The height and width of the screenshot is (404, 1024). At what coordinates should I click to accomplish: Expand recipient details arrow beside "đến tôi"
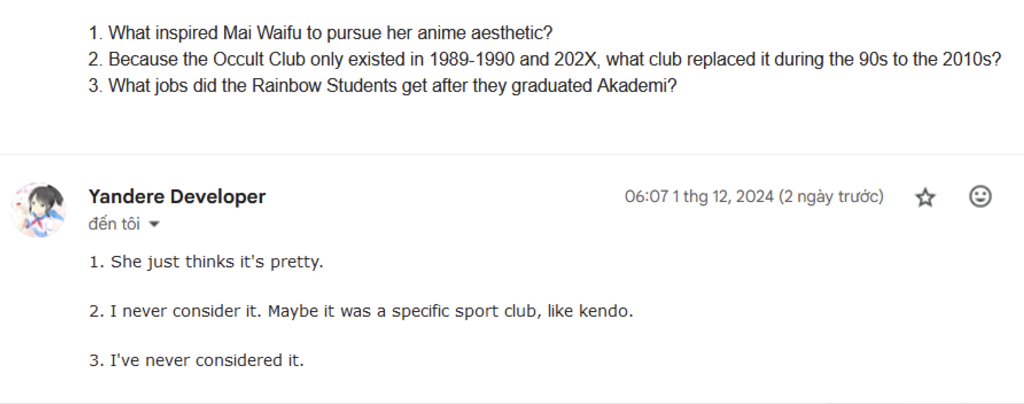tap(155, 224)
